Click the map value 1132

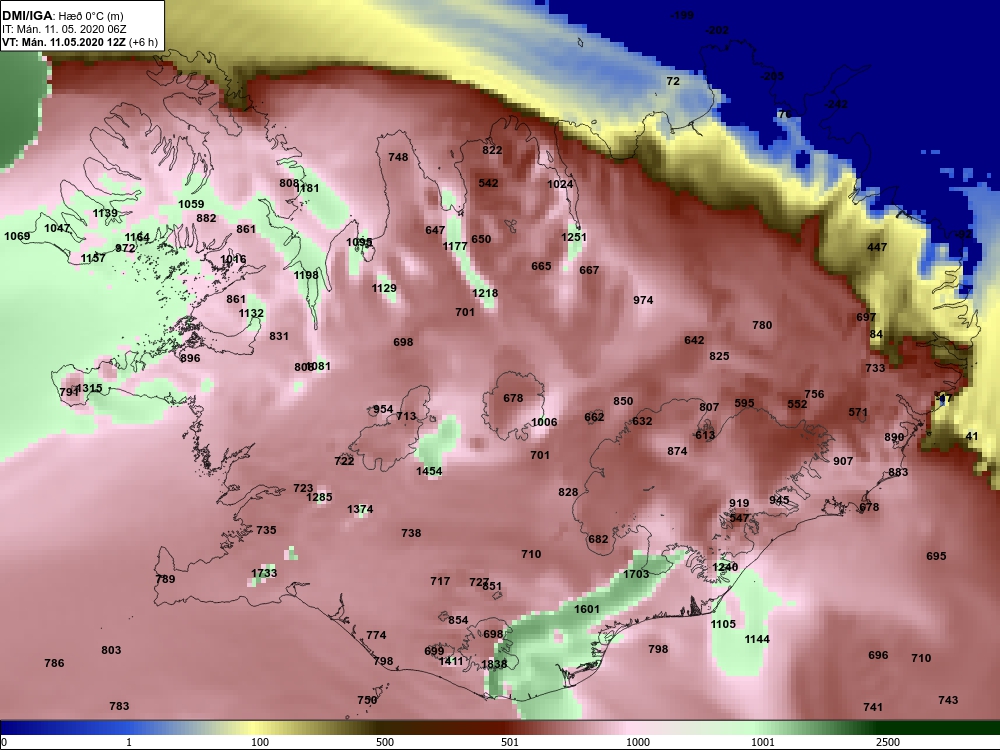coord(251,313)
